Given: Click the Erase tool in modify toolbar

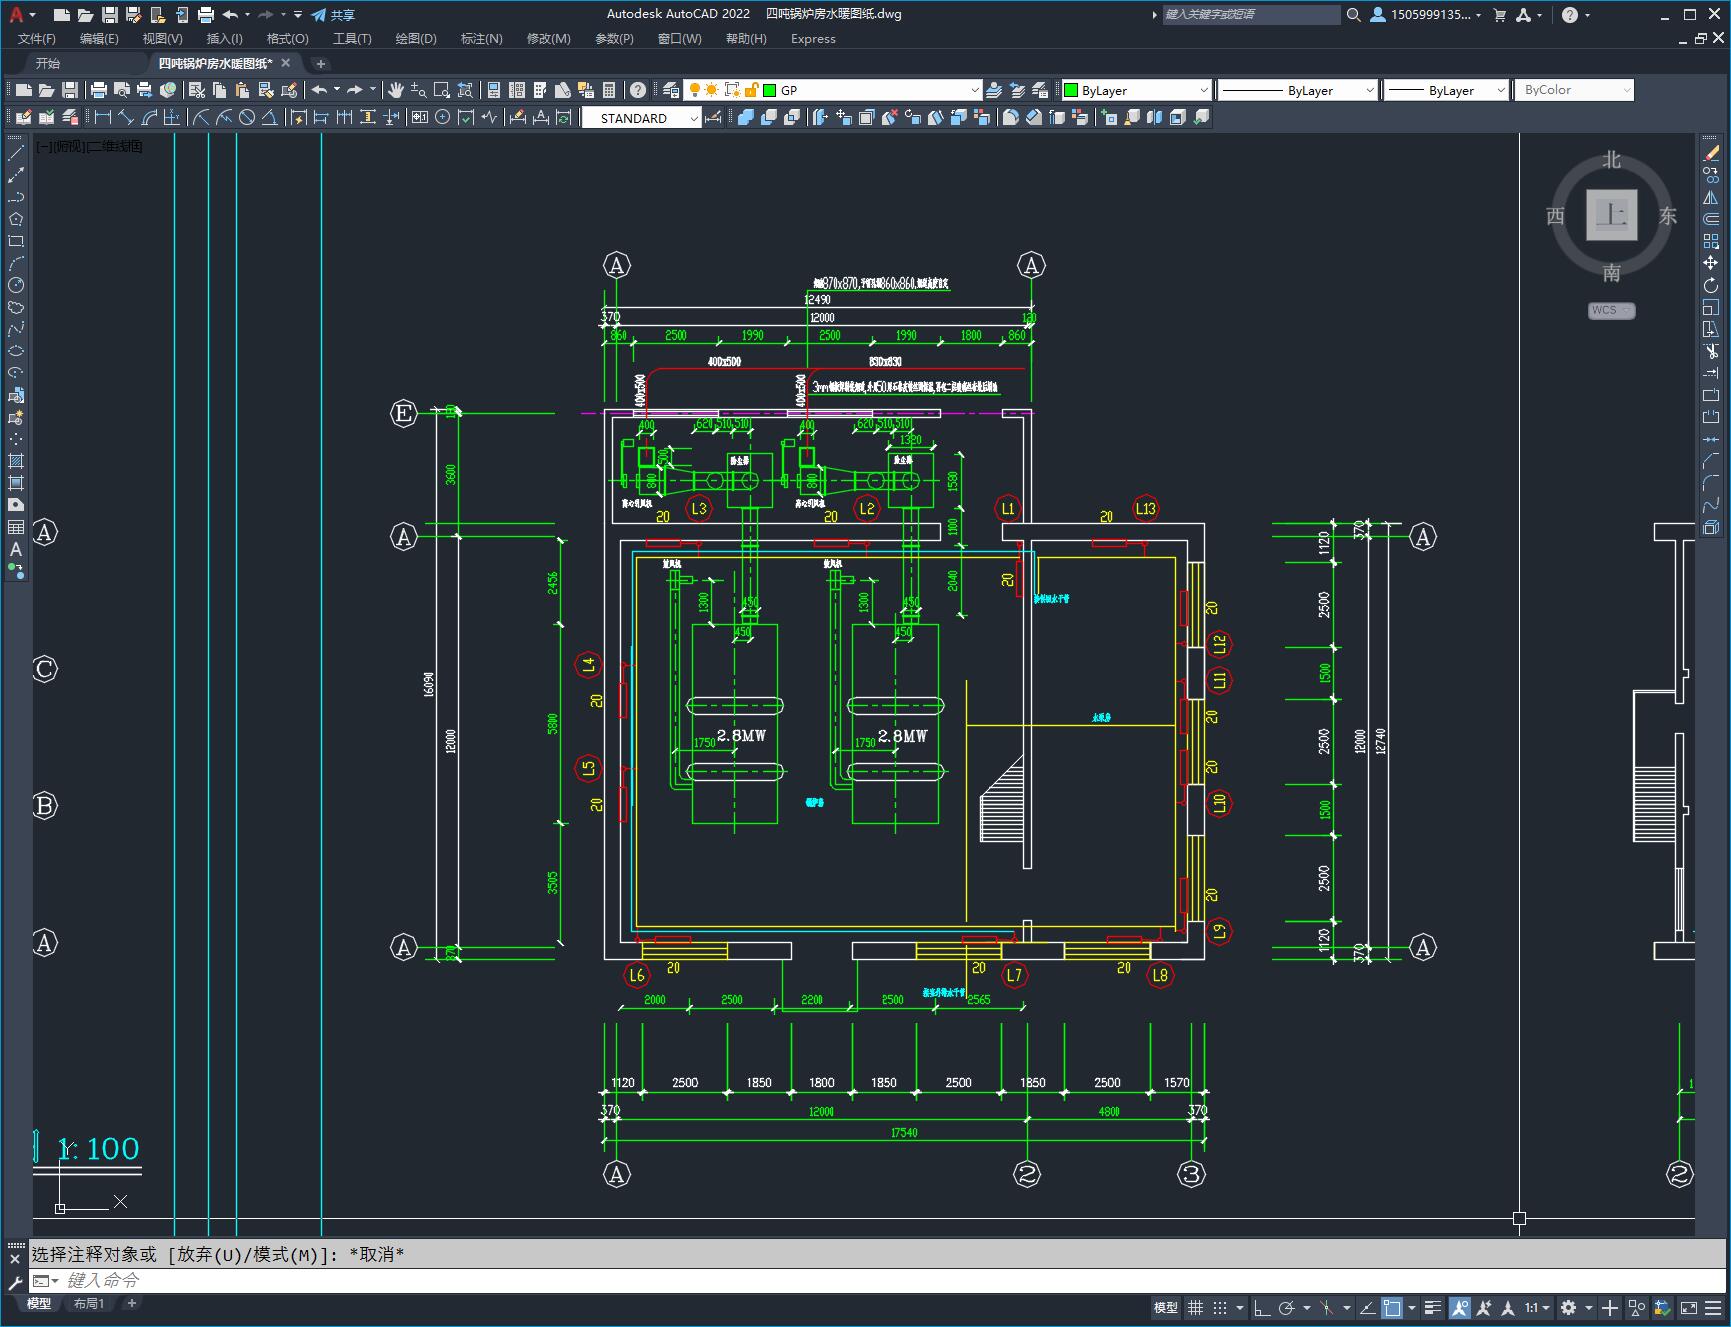Looking at the screenshot, I should 1711,153.
